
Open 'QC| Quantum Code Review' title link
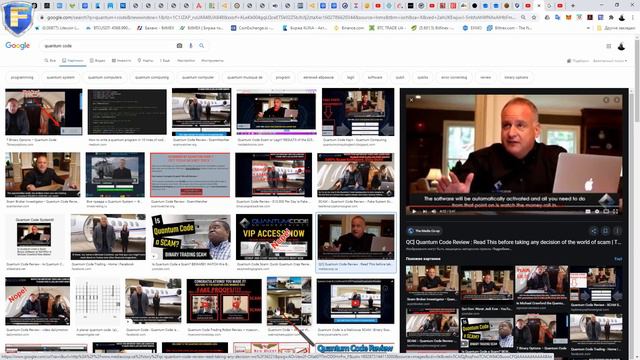click(x=513, y=242)
